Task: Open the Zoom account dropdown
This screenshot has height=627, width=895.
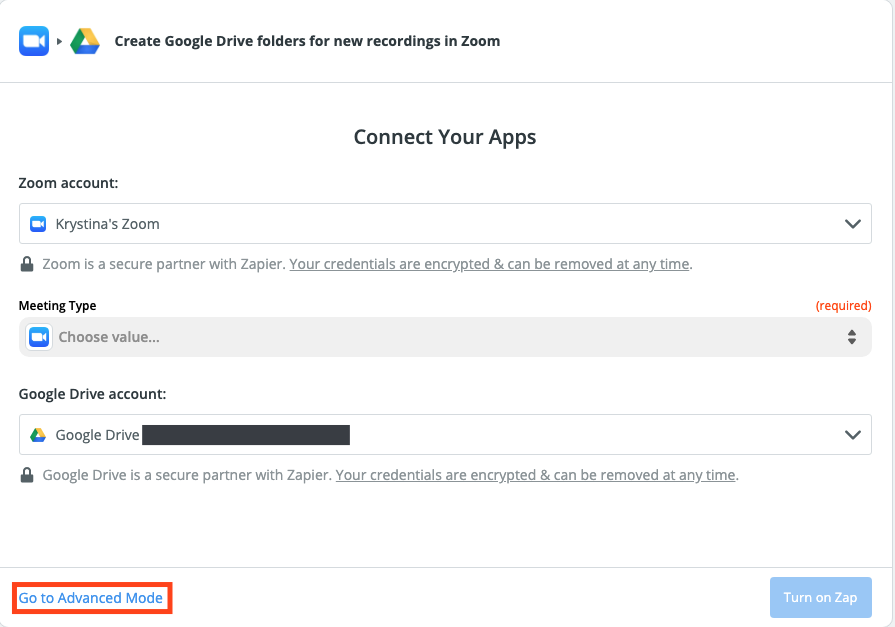Action: coord(445,224)
